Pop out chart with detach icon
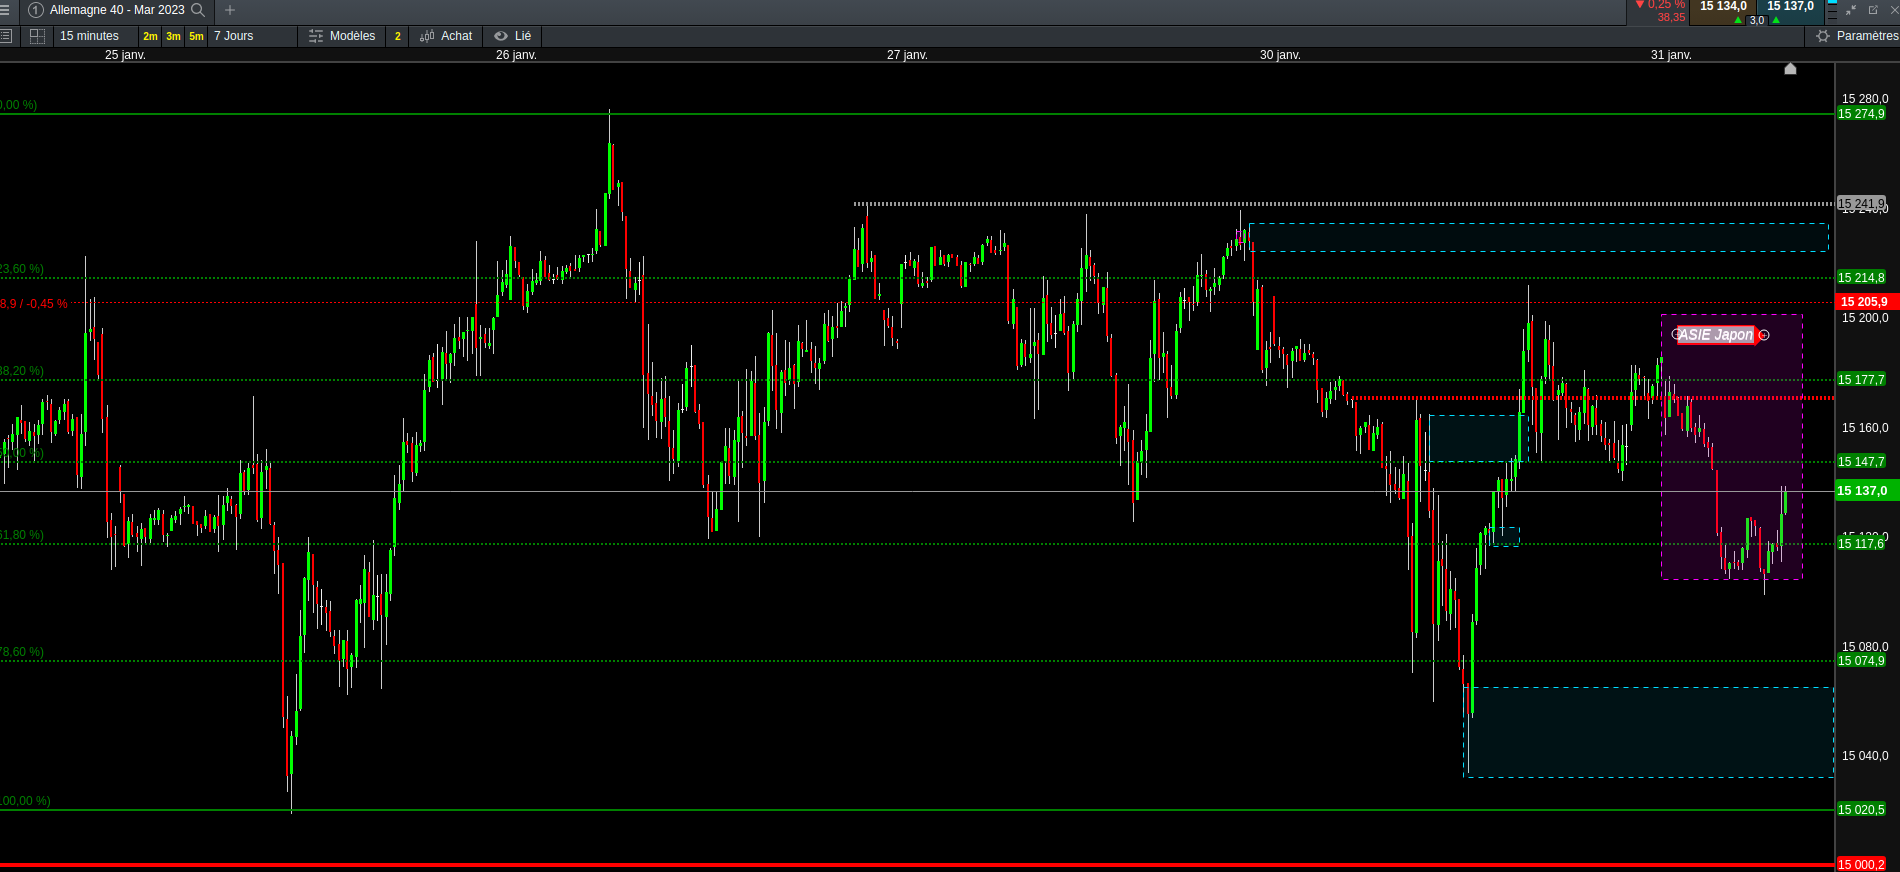This screenshot has height=872, width=1900. coord(1873,10)
